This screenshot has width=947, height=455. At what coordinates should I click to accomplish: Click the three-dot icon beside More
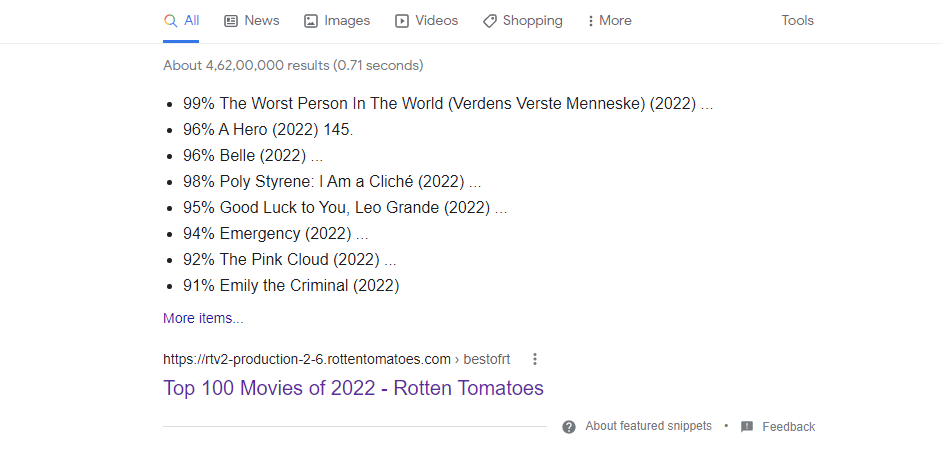[x=590, y=21]
